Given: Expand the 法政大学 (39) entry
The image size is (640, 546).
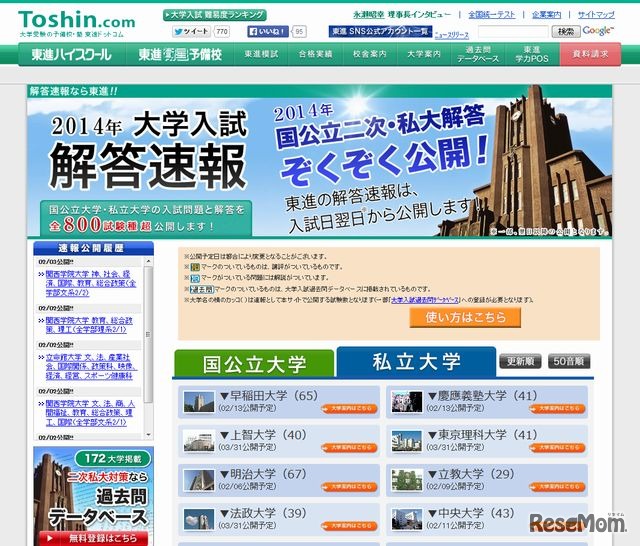Looking at the screenshot, I should 264,513.
